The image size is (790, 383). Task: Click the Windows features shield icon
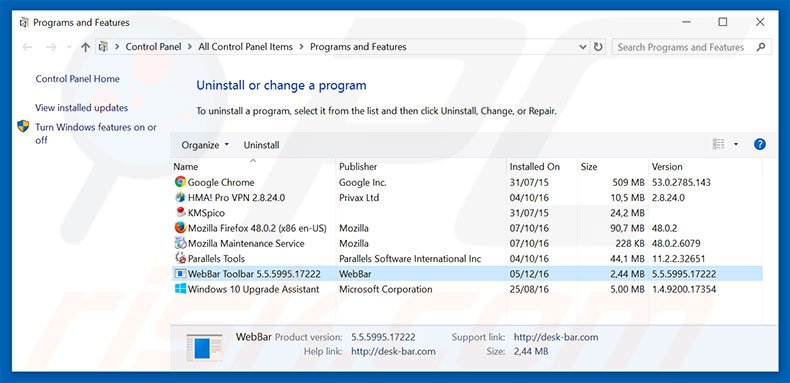click(23, 126)
